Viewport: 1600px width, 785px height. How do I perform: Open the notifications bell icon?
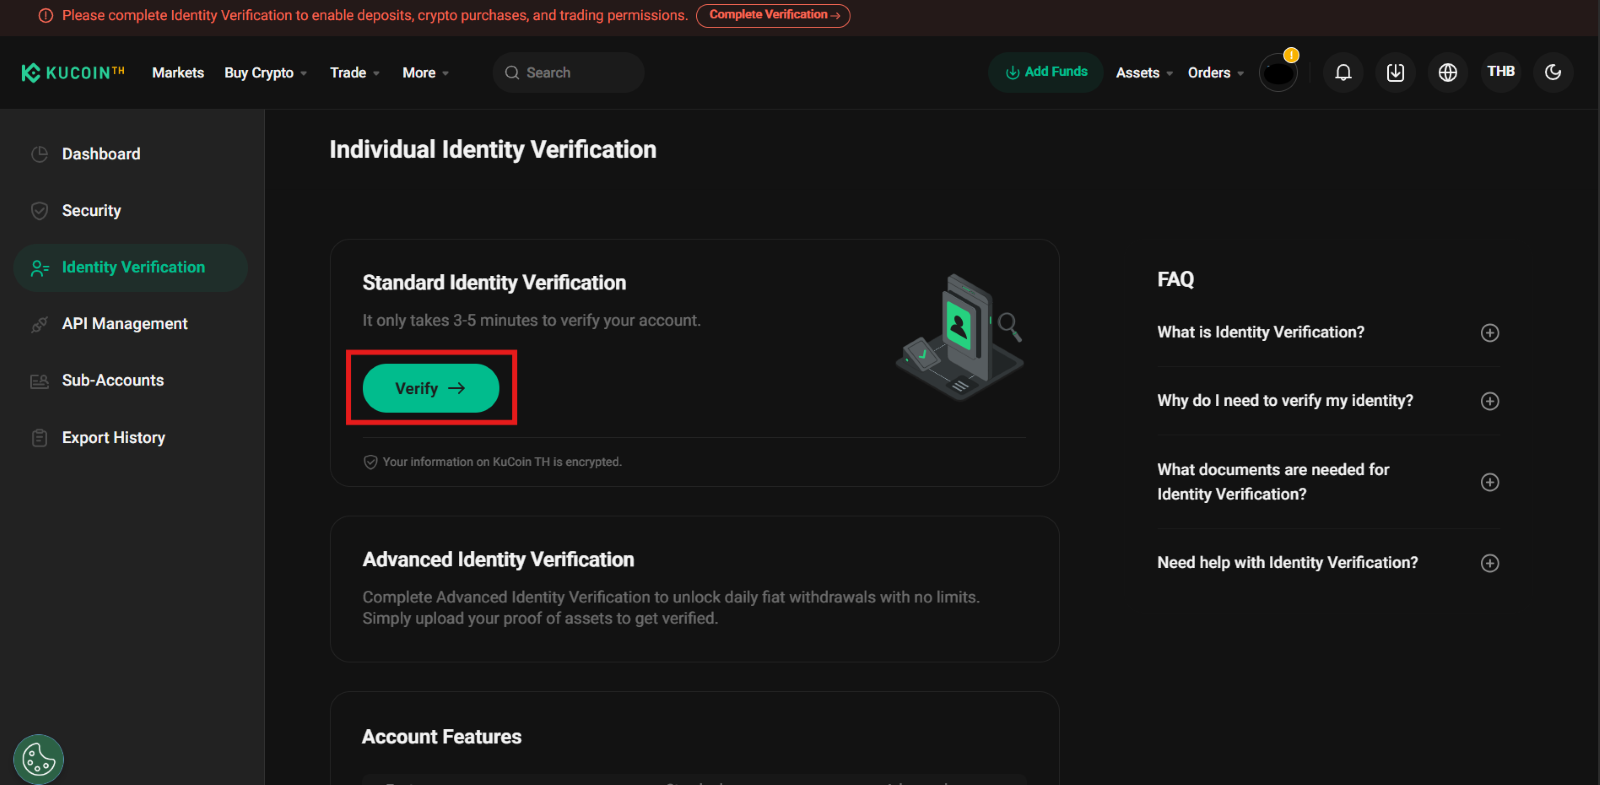click(1343, 73)
